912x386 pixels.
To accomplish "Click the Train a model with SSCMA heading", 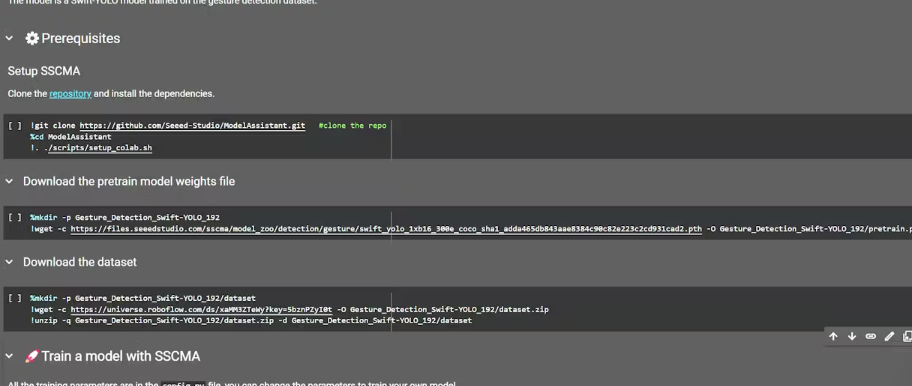I will click(120, 356).
